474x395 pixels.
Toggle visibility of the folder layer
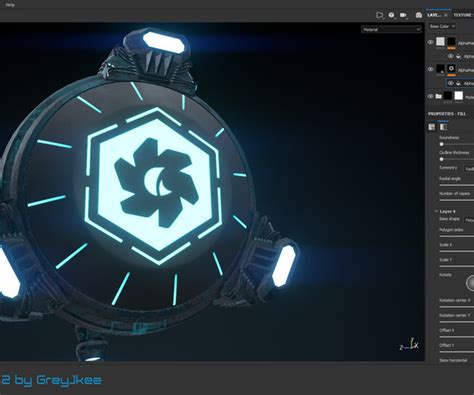pos(430,96)
